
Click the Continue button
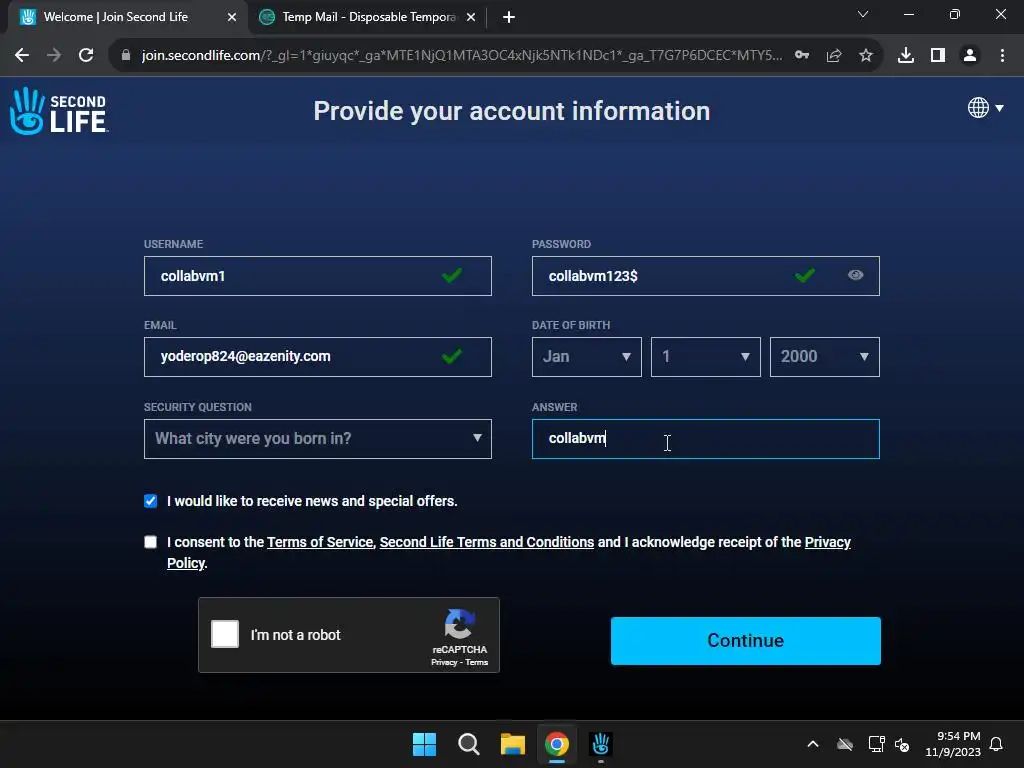[x=745, y=641]
